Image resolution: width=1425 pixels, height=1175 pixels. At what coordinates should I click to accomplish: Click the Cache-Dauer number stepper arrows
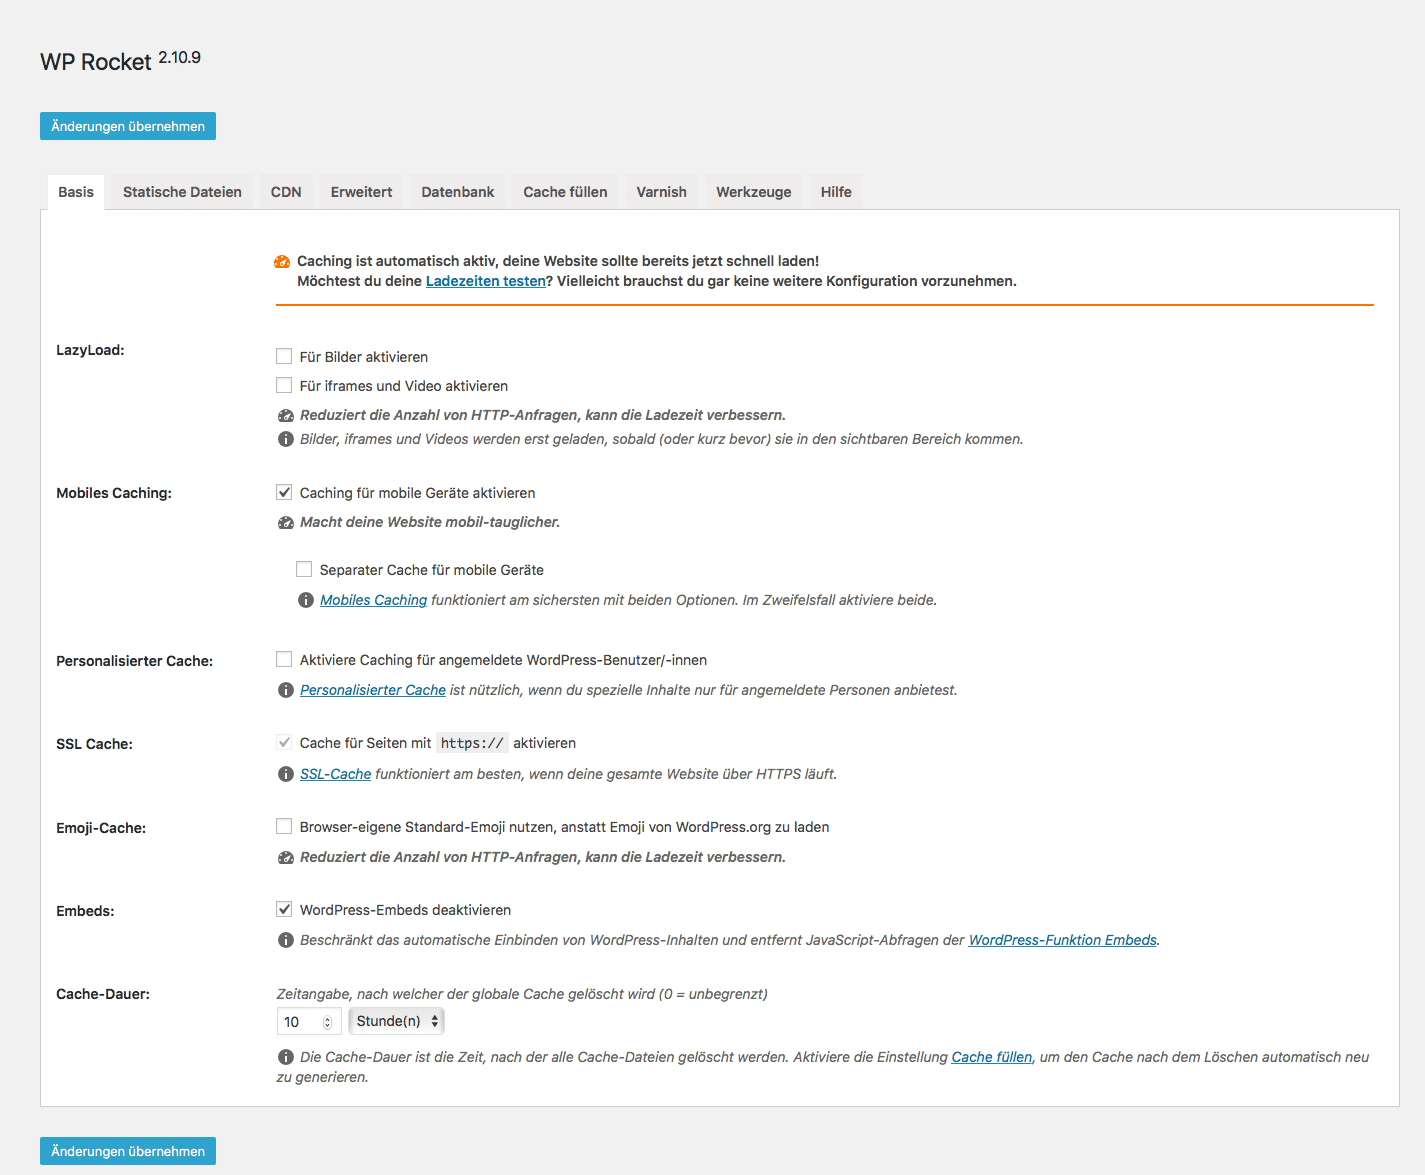tap(327, 1022)
